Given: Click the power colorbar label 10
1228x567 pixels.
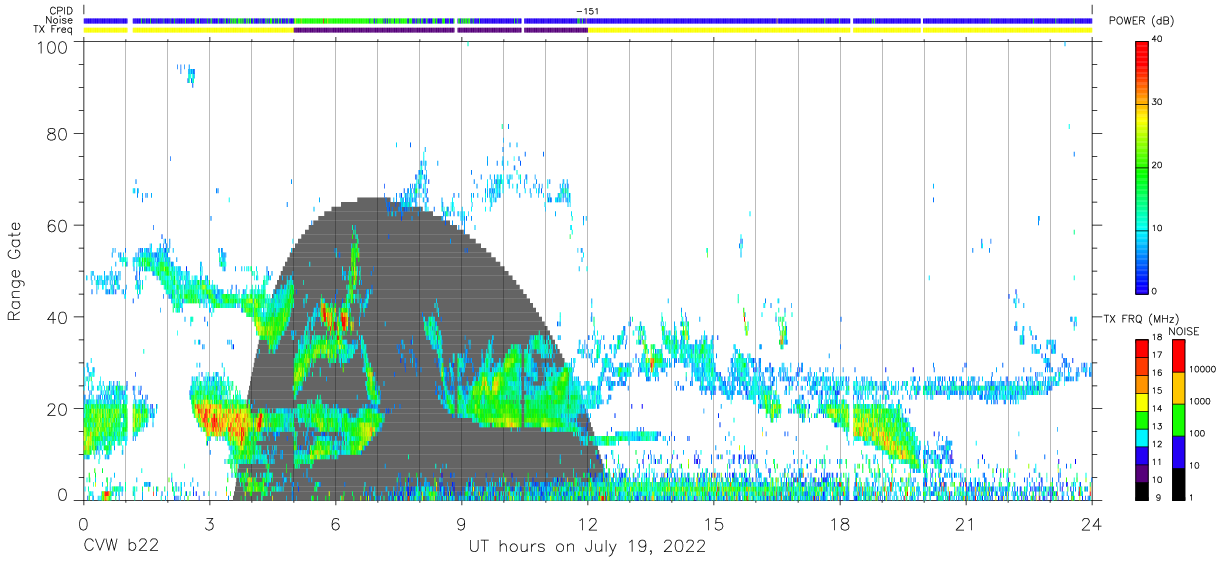Looking at the screenshot, I should [1159, 228].
